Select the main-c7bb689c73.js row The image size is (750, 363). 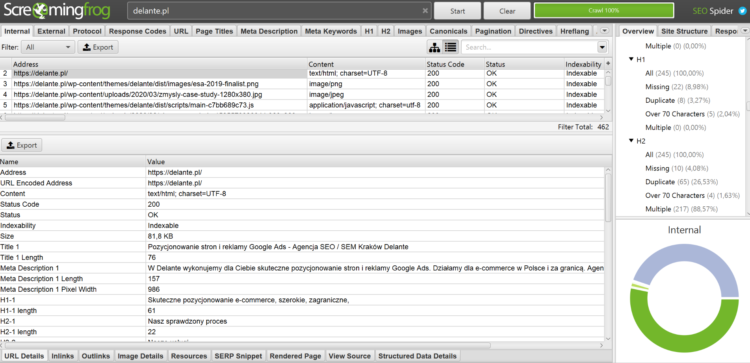302,105
